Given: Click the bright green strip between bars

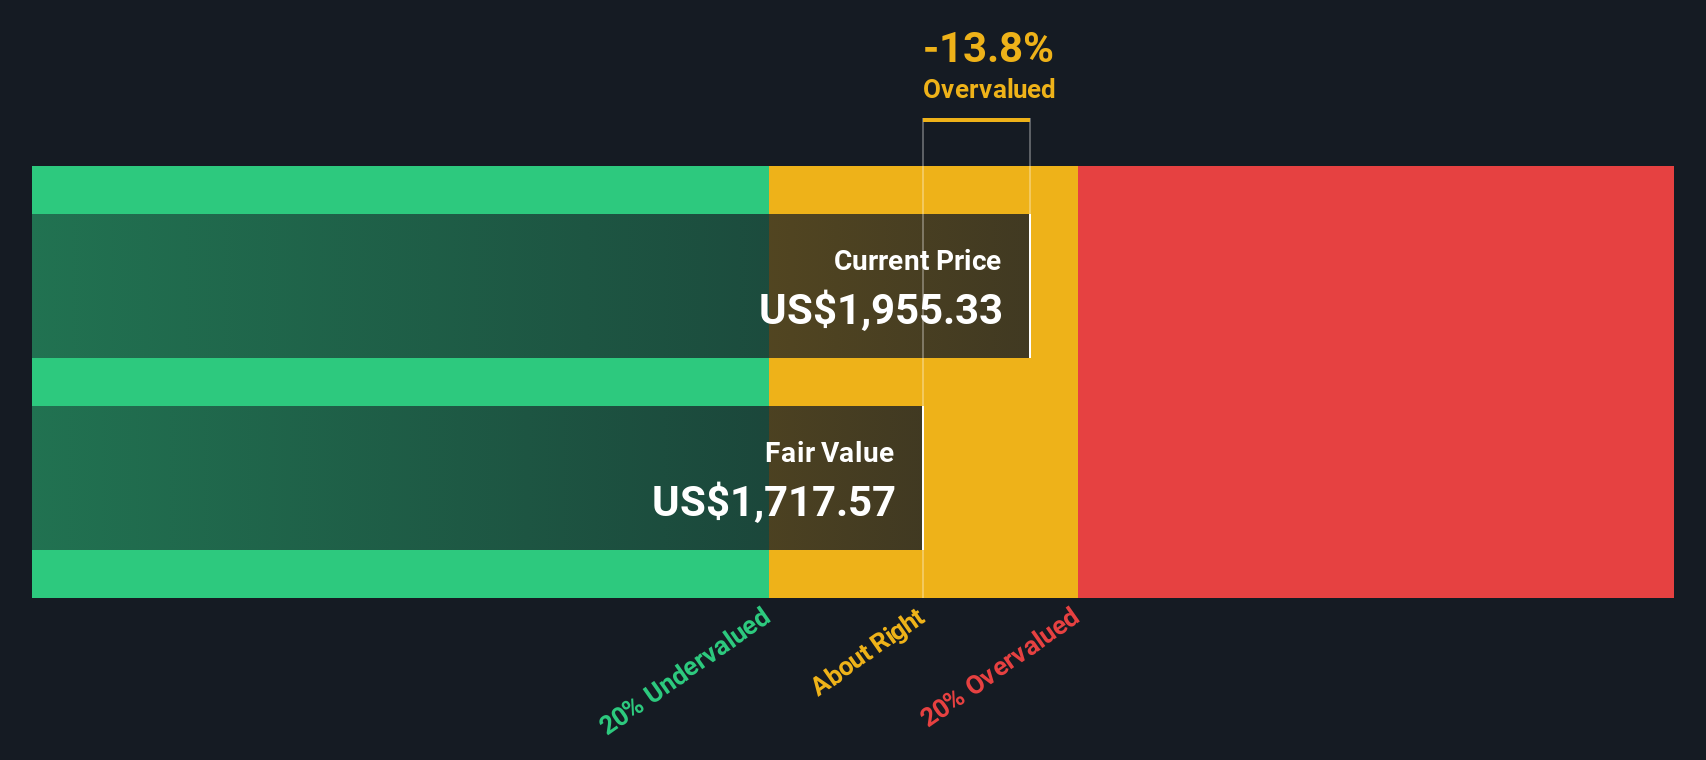Looking at the screenshot, I should pyautogui.click(x=400, y=382).
